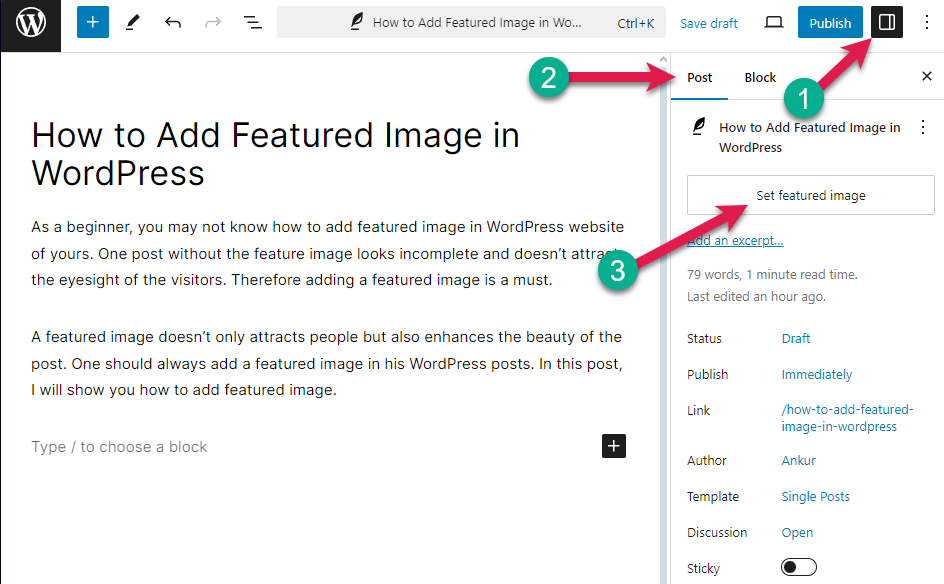
Task: Click the Author label in sidebar
Action: point(707,461)
